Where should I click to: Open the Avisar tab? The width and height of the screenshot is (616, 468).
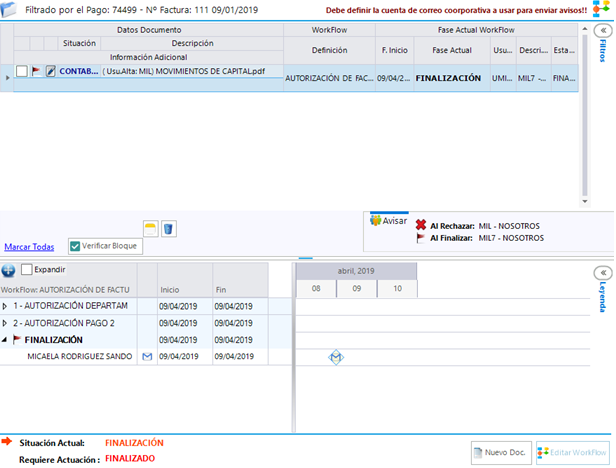coord(389,221)
